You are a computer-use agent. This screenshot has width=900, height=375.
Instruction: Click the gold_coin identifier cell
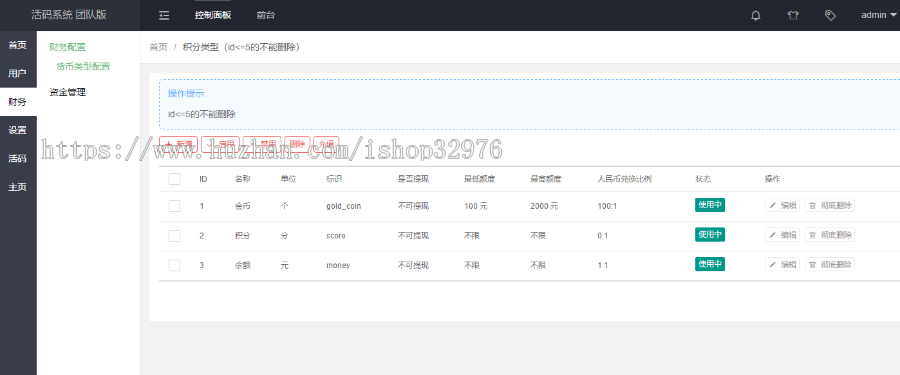[344, 206]
